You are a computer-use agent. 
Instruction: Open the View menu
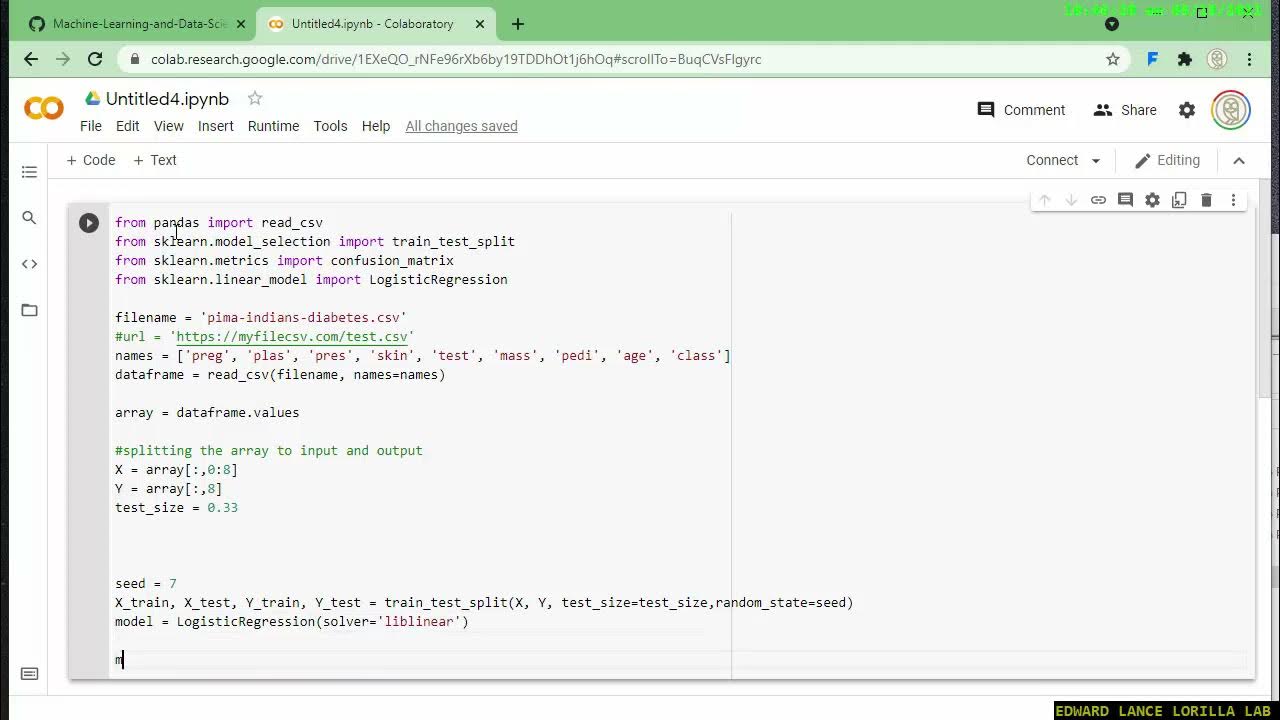coord(168,126)
